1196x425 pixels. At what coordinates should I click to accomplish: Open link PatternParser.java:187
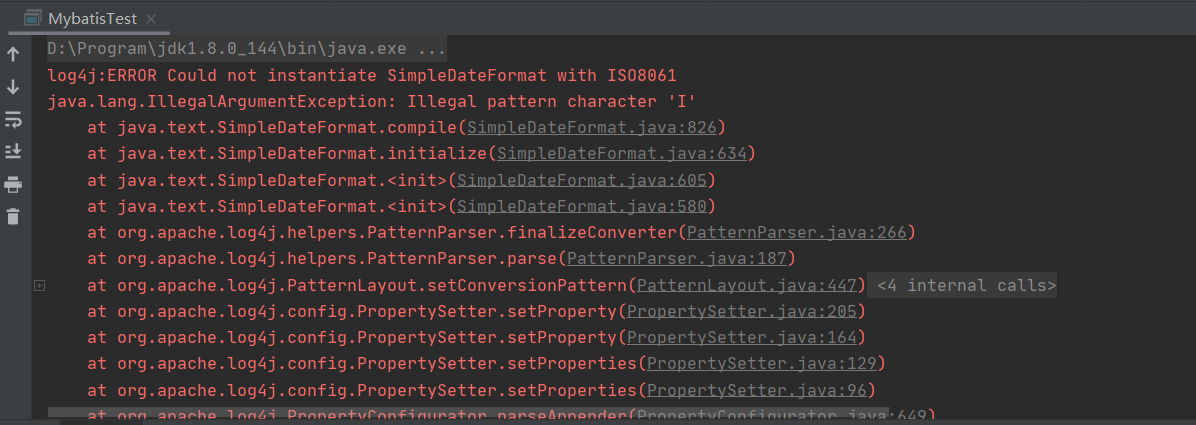[x=677, y=259]
